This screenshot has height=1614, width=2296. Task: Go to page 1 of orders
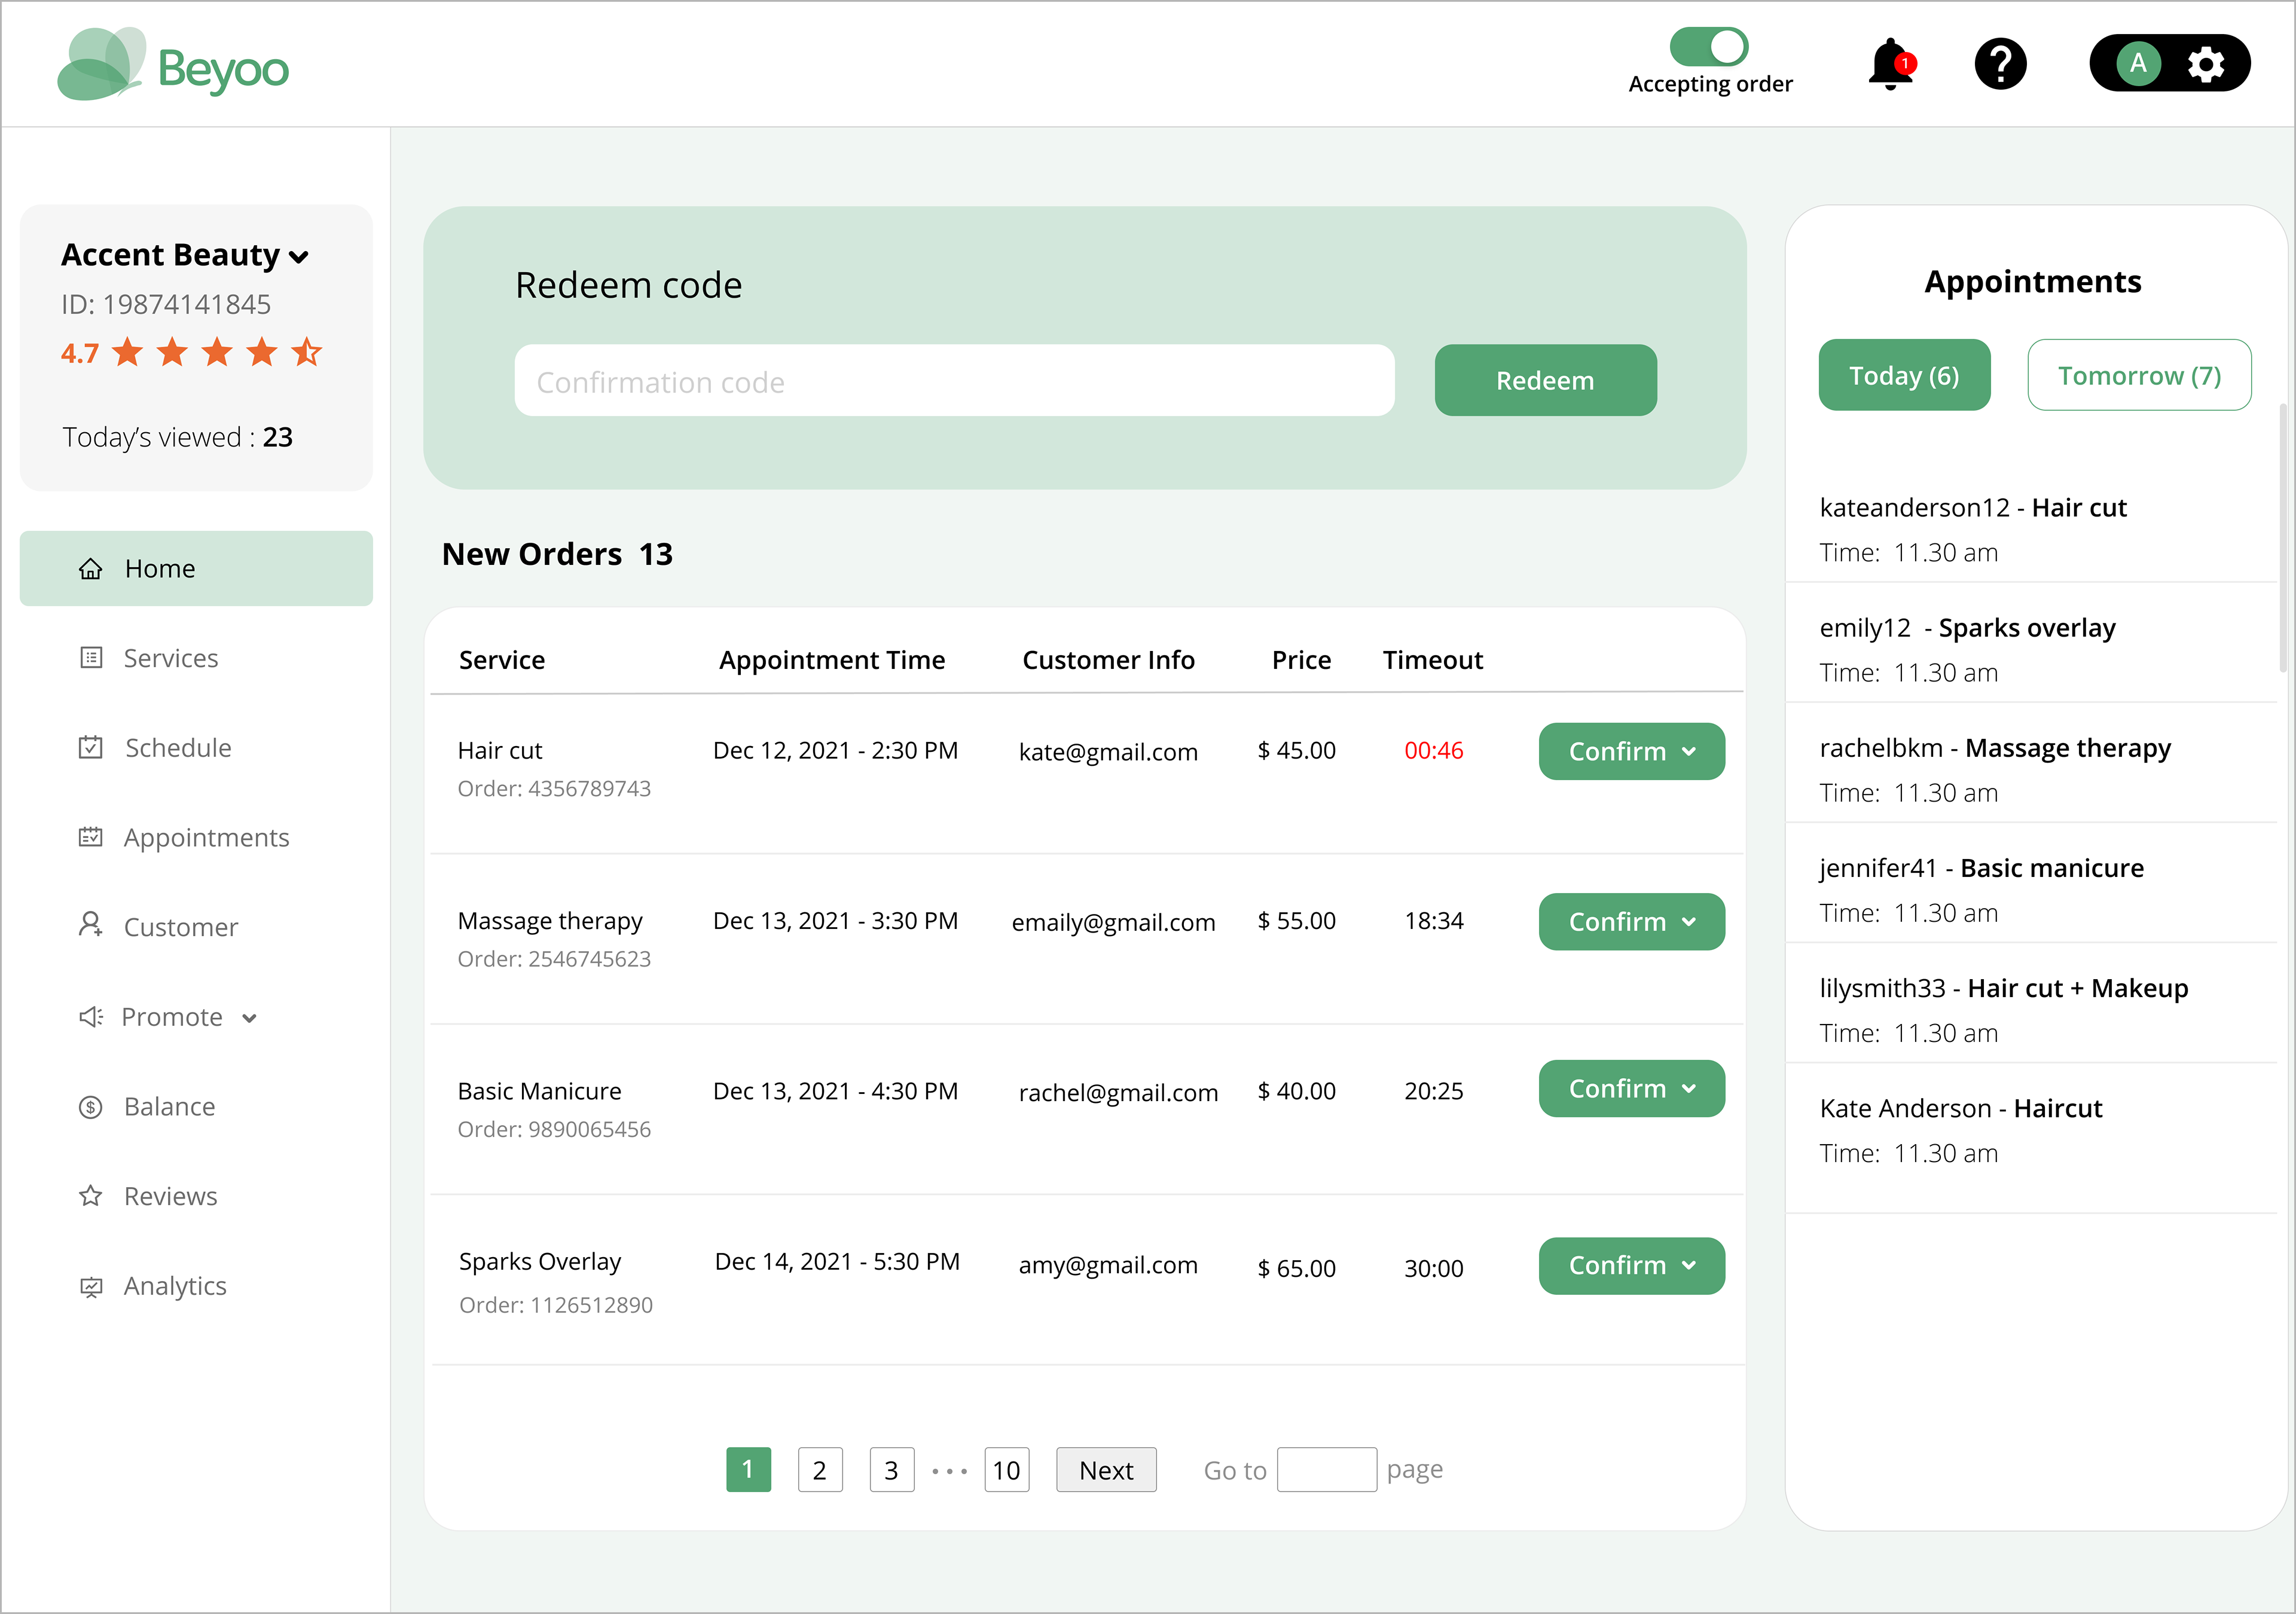click(748, 1470)
